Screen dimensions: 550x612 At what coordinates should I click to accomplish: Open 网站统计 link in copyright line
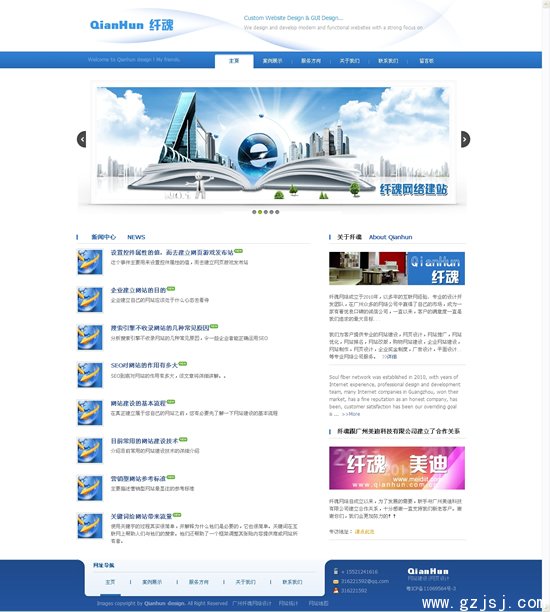coord(288,603)
